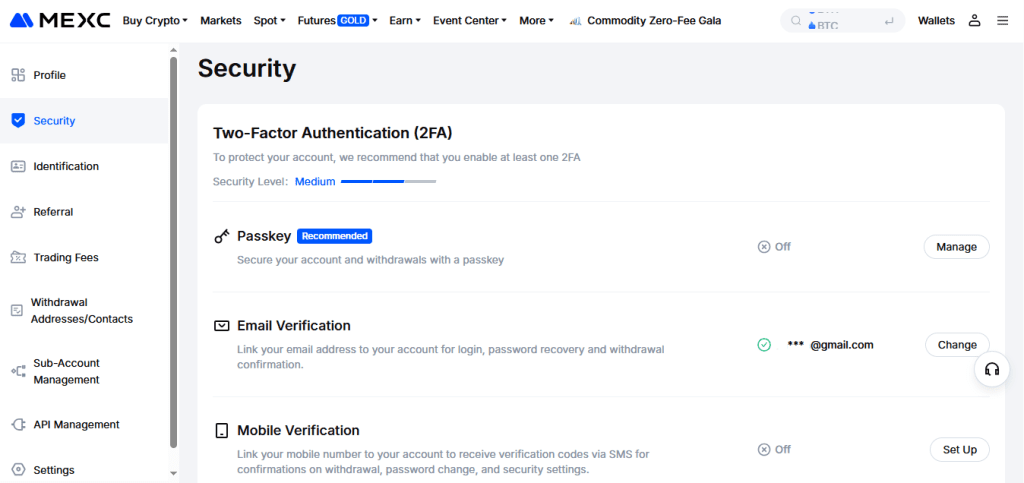Image resolution: width=1024 pixels, height=483 pixels.
Task: Click the Referral person icon
Action: (18, 212)
